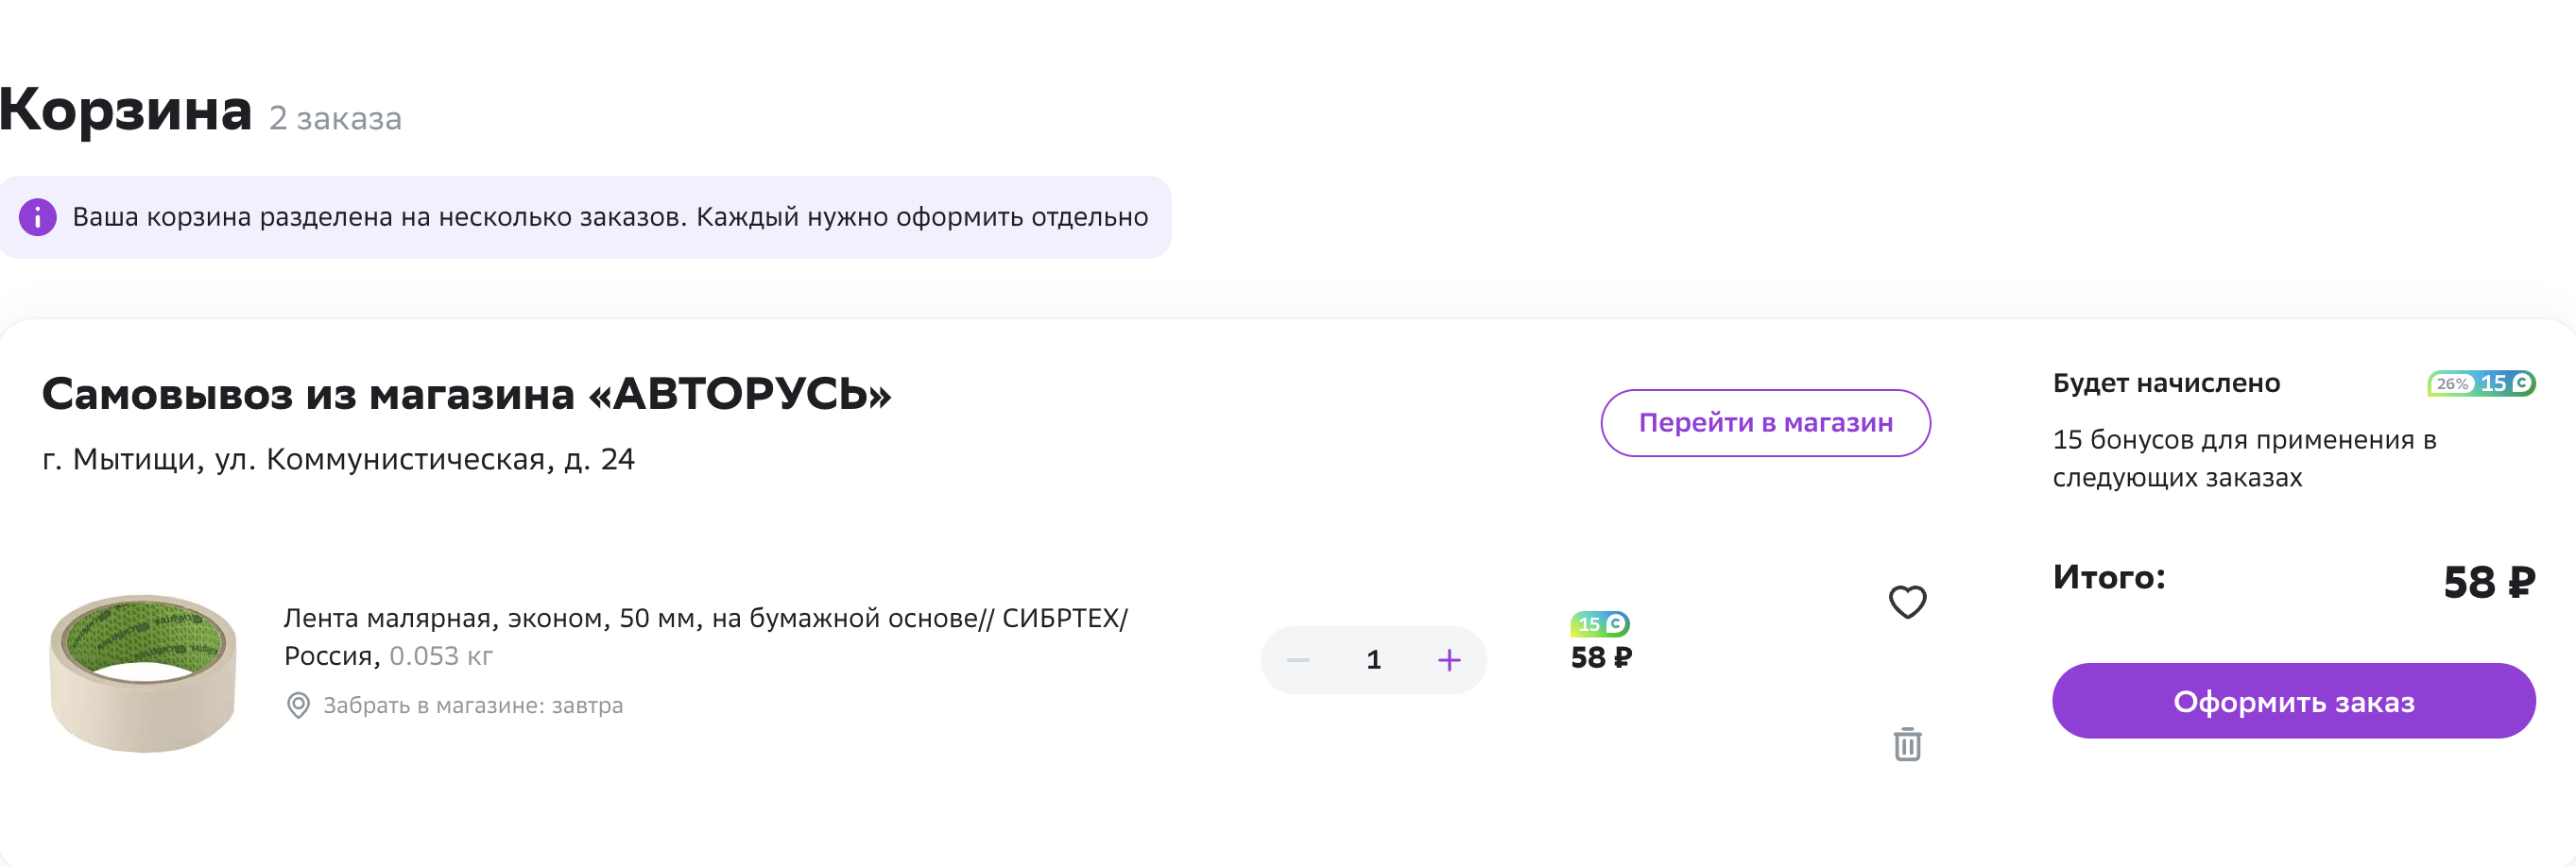Click the 15 bonus badge above item price
This screenshot has width=2576, height=867.
pos(1600,624)
